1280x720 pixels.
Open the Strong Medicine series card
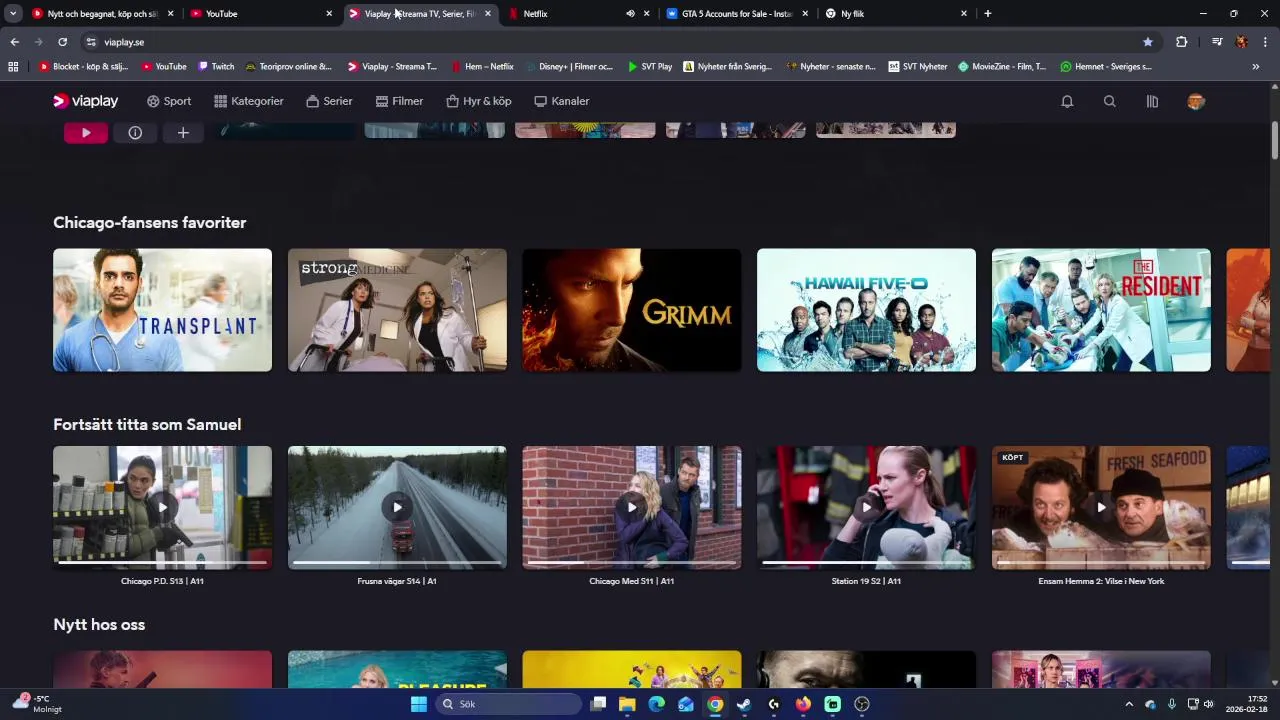(x=397, y=310)
